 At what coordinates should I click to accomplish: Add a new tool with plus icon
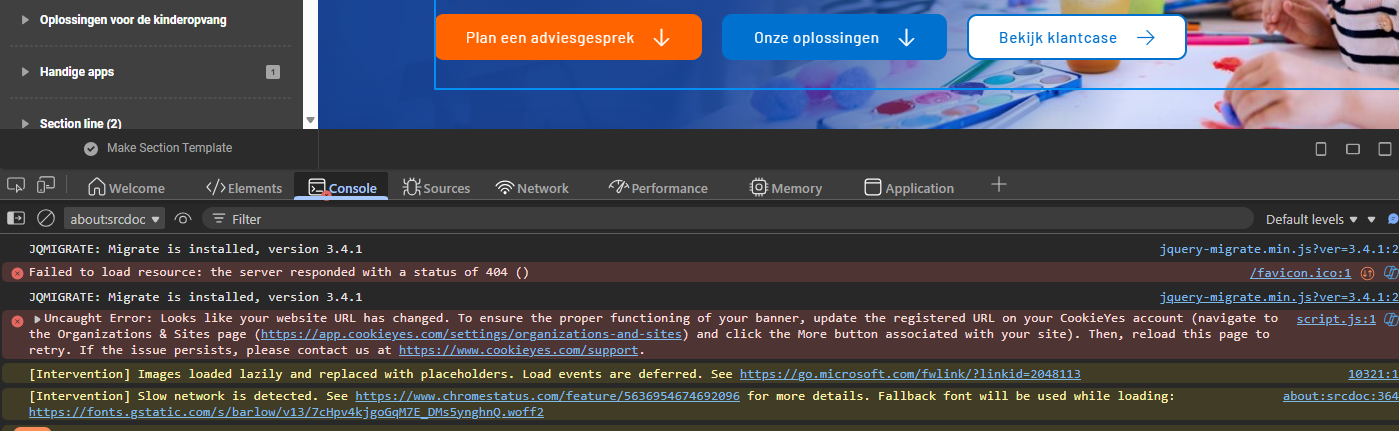[998, 185]
